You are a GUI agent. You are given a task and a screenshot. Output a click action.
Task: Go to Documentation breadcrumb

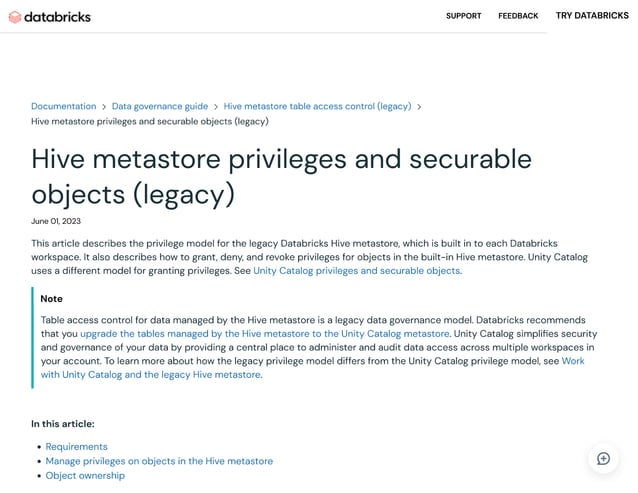63,106
